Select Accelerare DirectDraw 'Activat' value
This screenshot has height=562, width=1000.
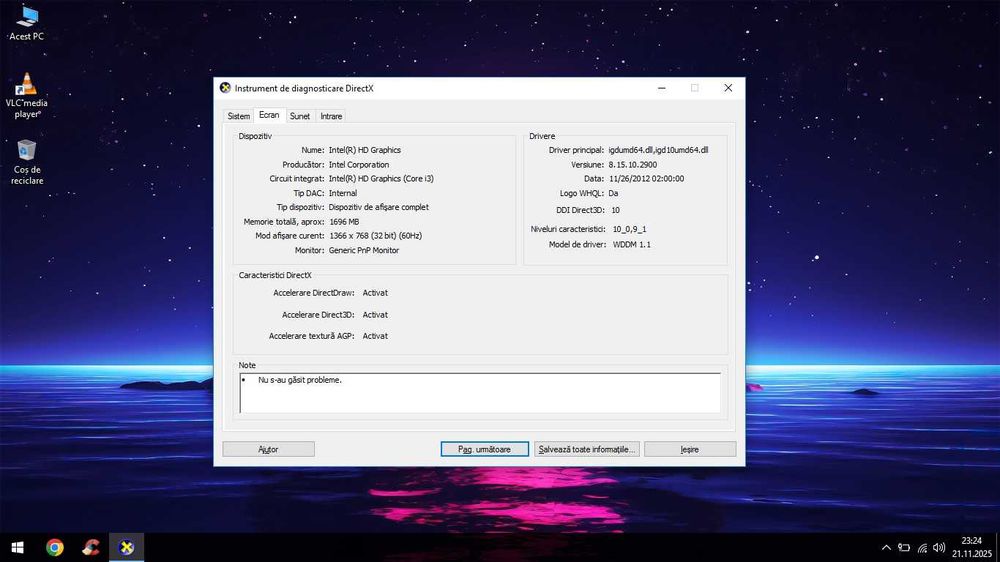[x=375, y=293]
